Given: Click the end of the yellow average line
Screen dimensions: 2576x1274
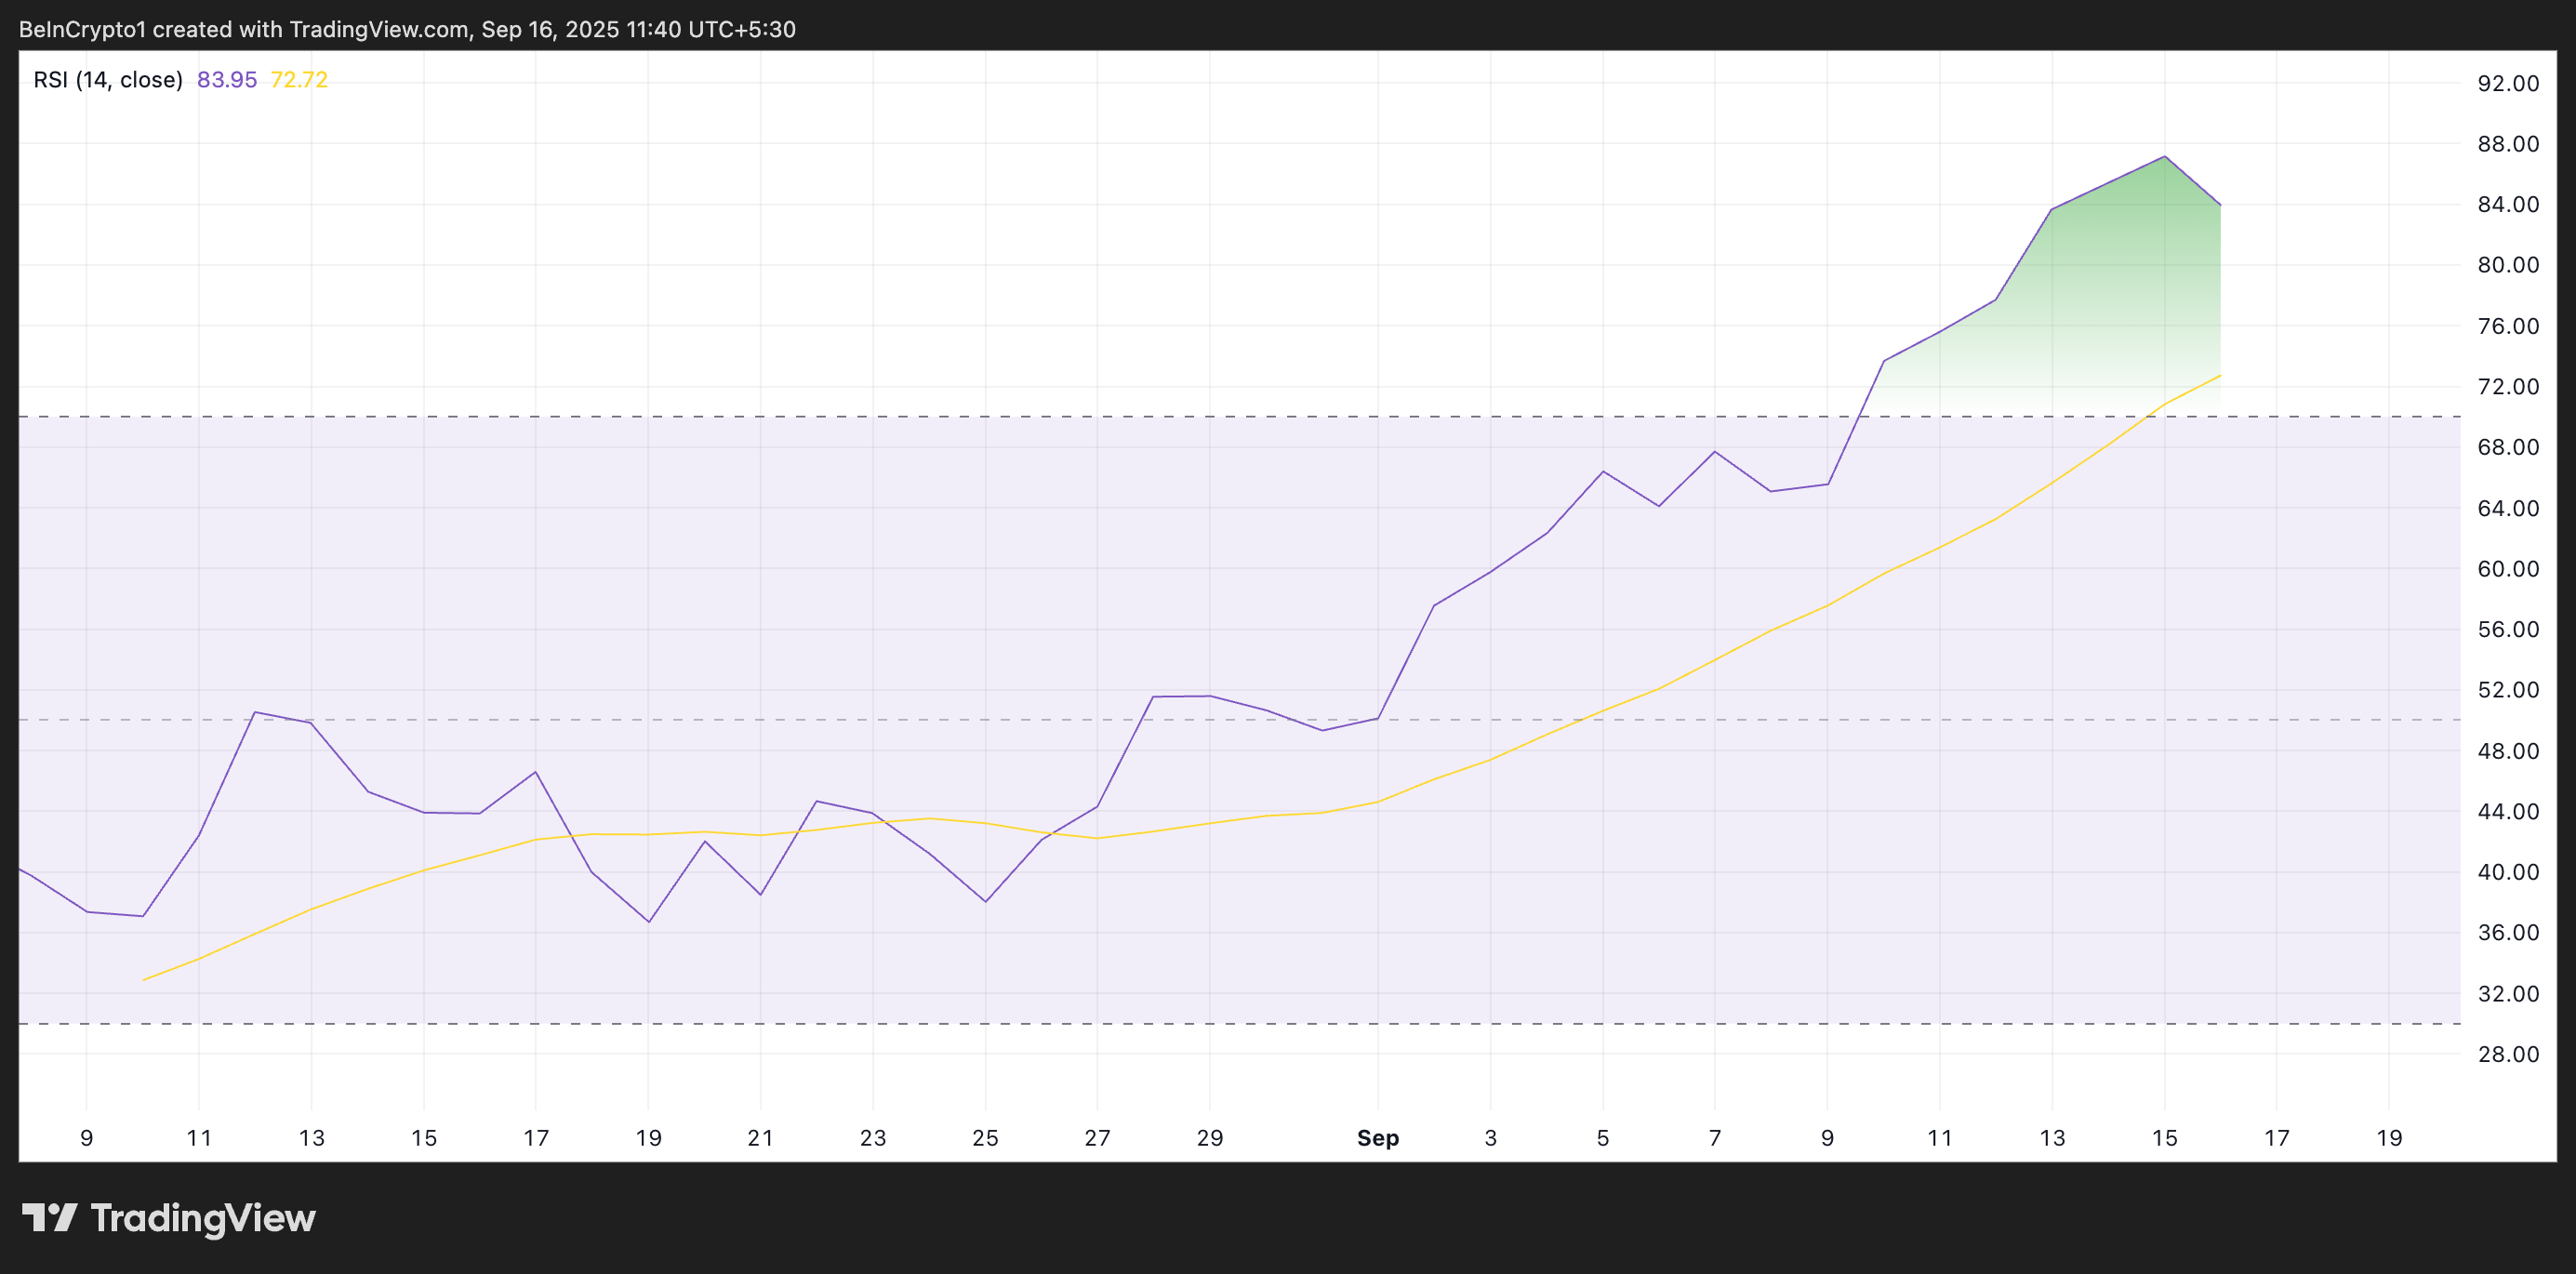Looking at the screenshot, I should coord(2220,376).
